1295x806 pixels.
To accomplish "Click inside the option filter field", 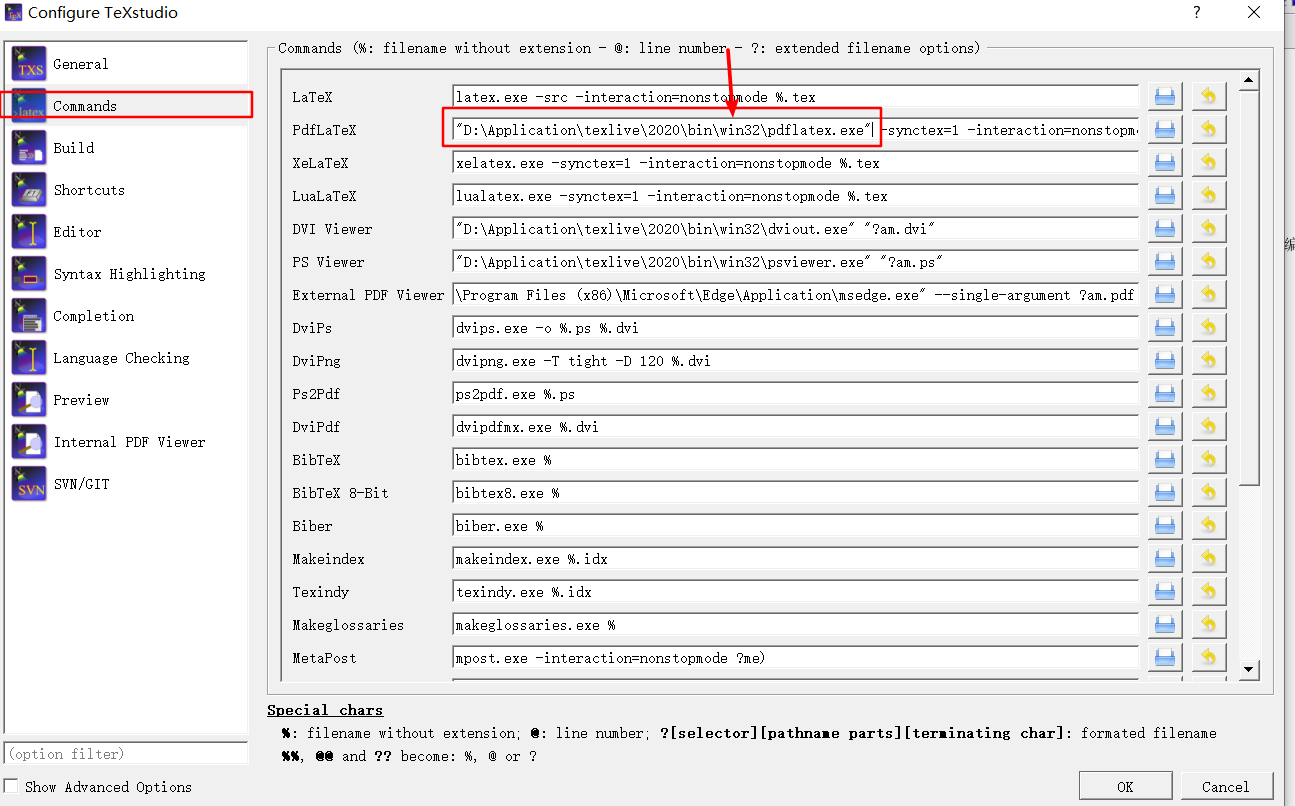I will click(125, 752).
